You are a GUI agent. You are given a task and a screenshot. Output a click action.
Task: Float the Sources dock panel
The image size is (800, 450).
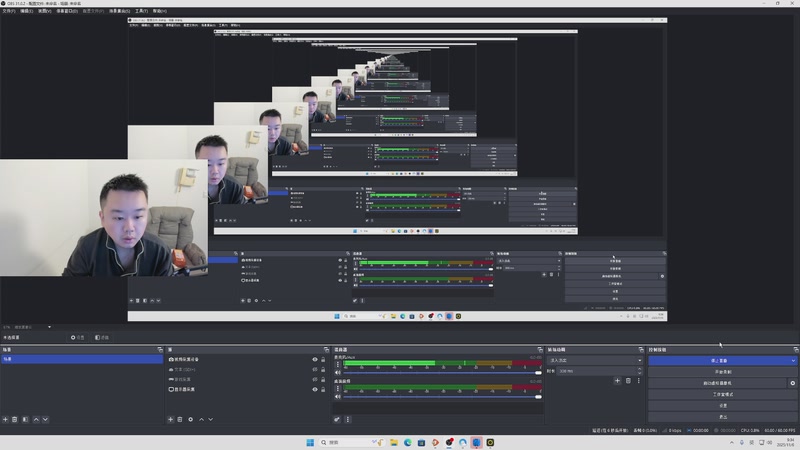click(327, 349)
